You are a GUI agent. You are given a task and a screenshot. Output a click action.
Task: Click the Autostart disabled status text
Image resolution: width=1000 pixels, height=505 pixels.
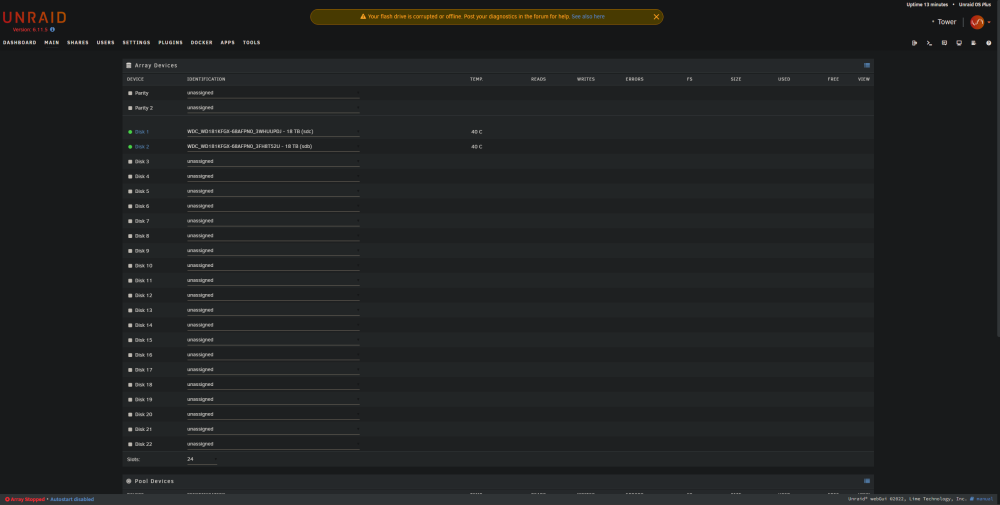tap(72, 499)
